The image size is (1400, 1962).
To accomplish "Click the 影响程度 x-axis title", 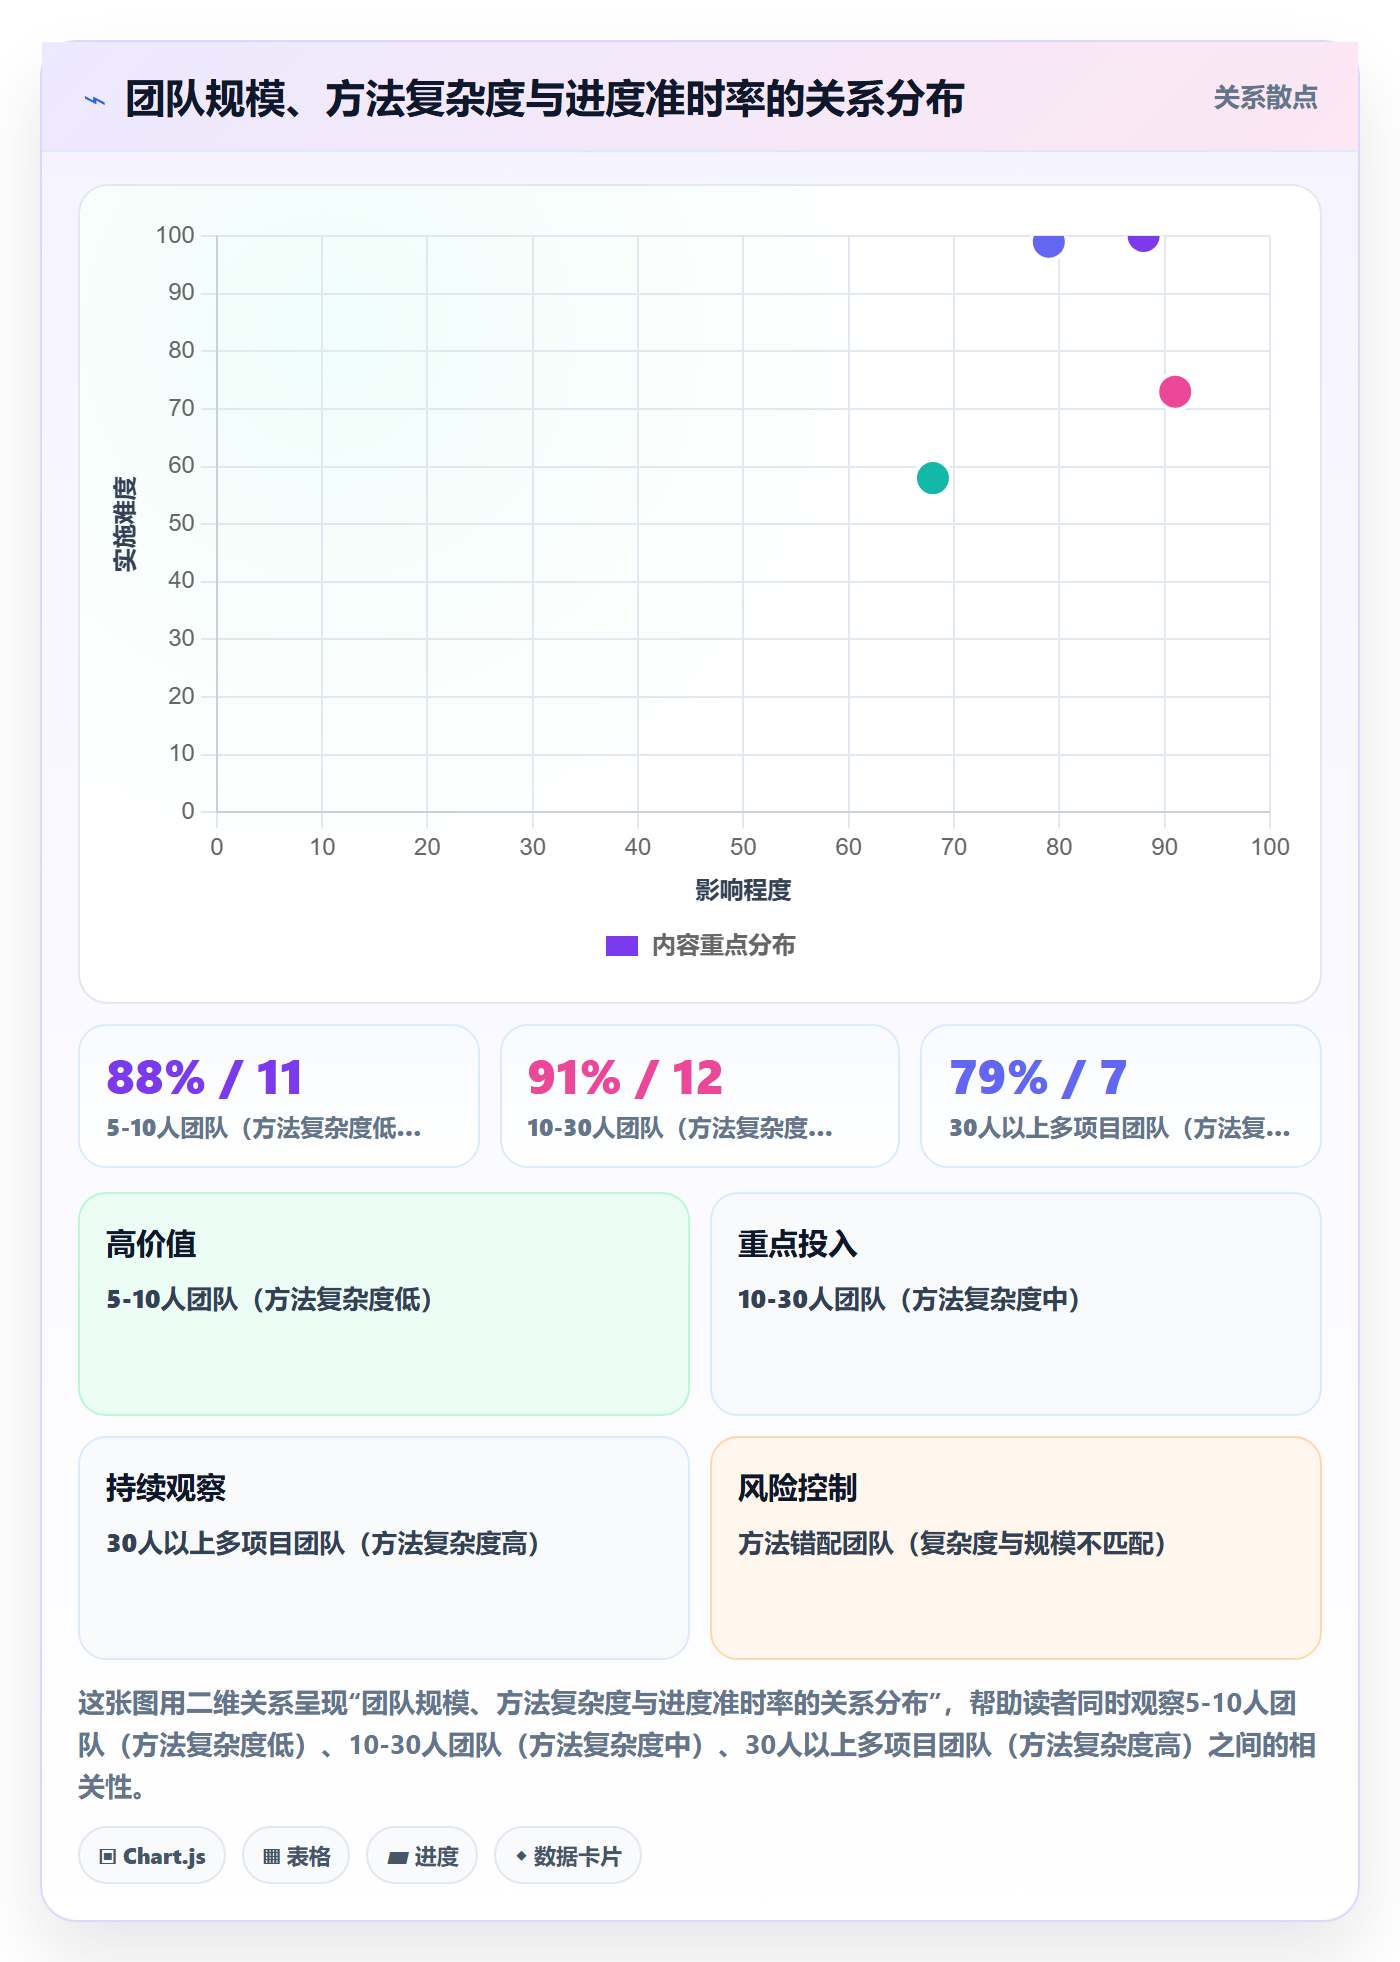I will coord(743,890).
